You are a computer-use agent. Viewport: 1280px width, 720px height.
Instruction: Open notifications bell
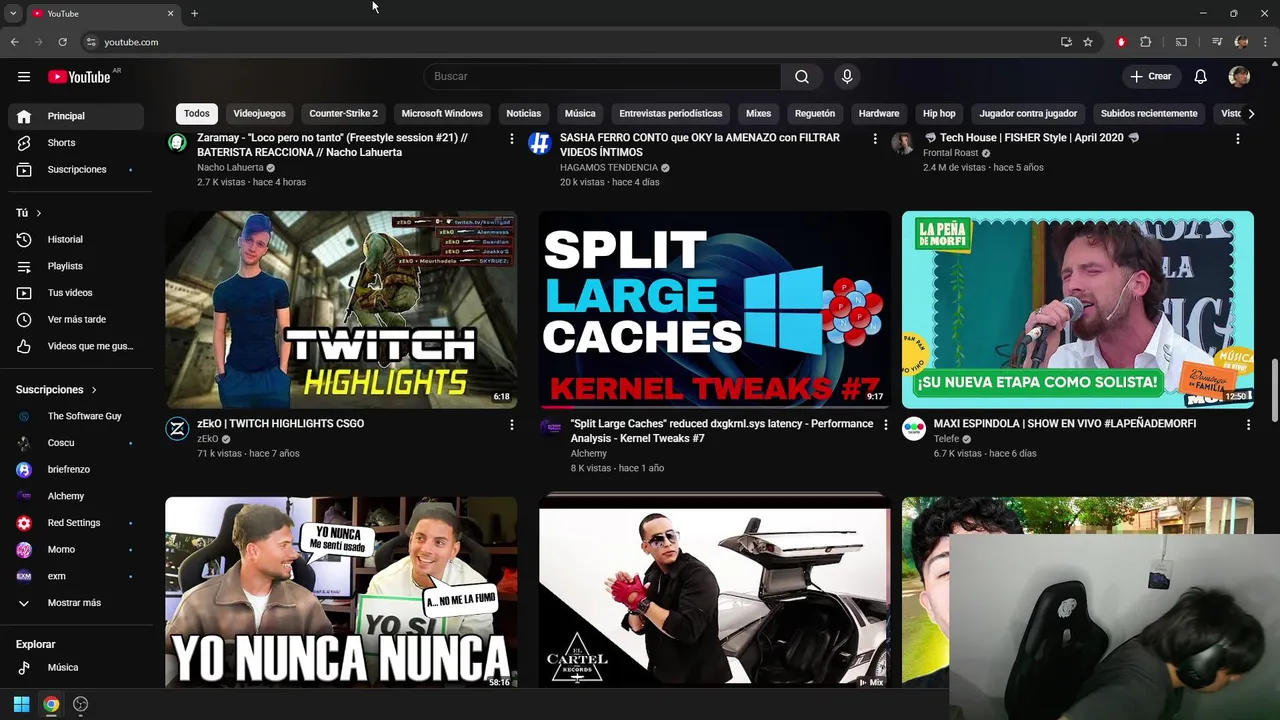click(x=1201, y=77)
